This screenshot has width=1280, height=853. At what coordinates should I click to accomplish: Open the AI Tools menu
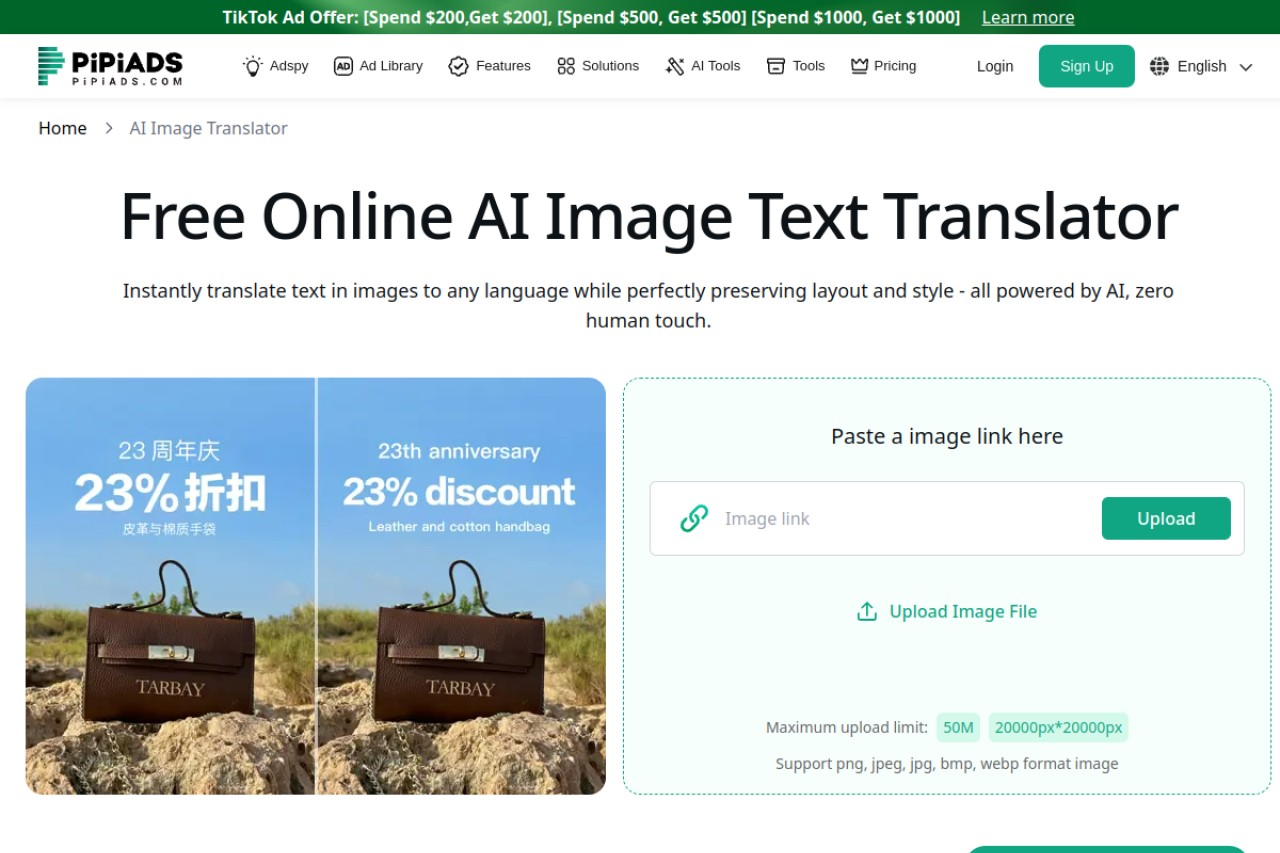(x=703, y=66)
